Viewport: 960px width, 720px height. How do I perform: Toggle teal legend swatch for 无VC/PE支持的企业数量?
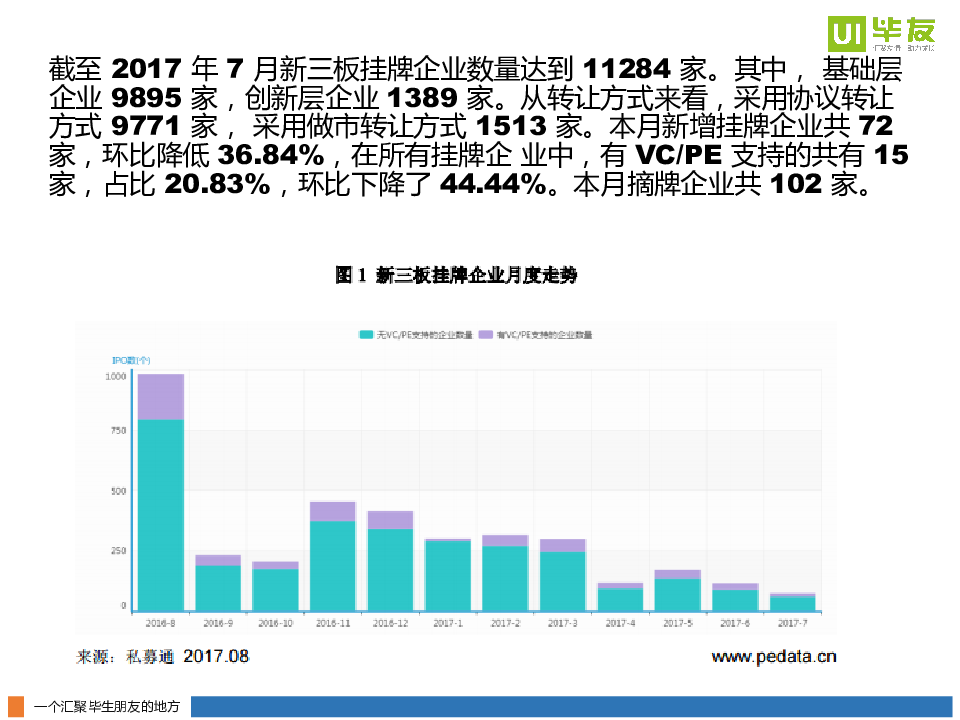366,335
